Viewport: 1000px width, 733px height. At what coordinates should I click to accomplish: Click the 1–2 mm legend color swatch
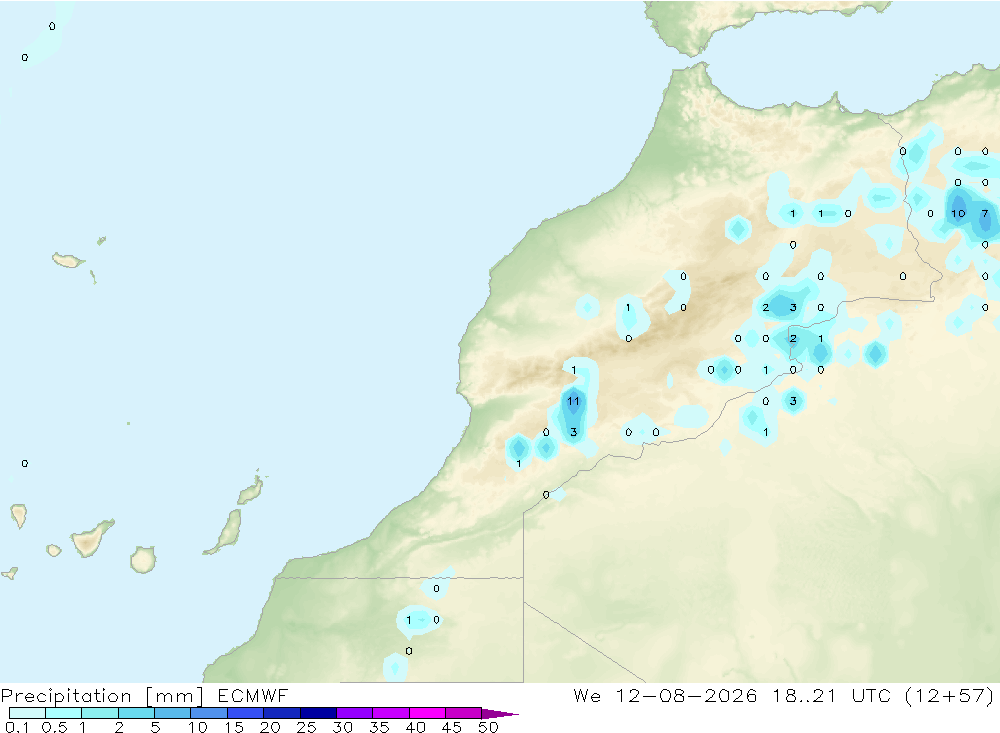(100, 713)
